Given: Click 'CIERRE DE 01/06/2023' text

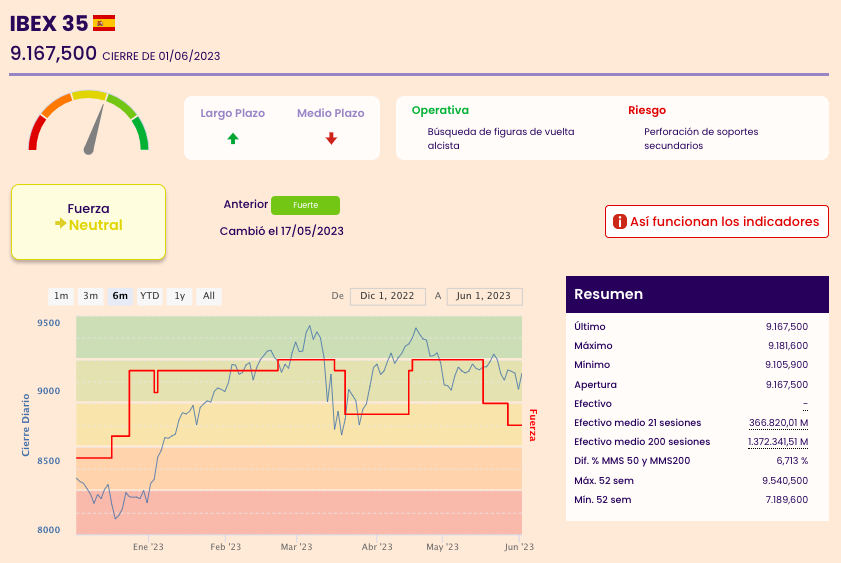Looking at the screenshot, I should [161, 56].
